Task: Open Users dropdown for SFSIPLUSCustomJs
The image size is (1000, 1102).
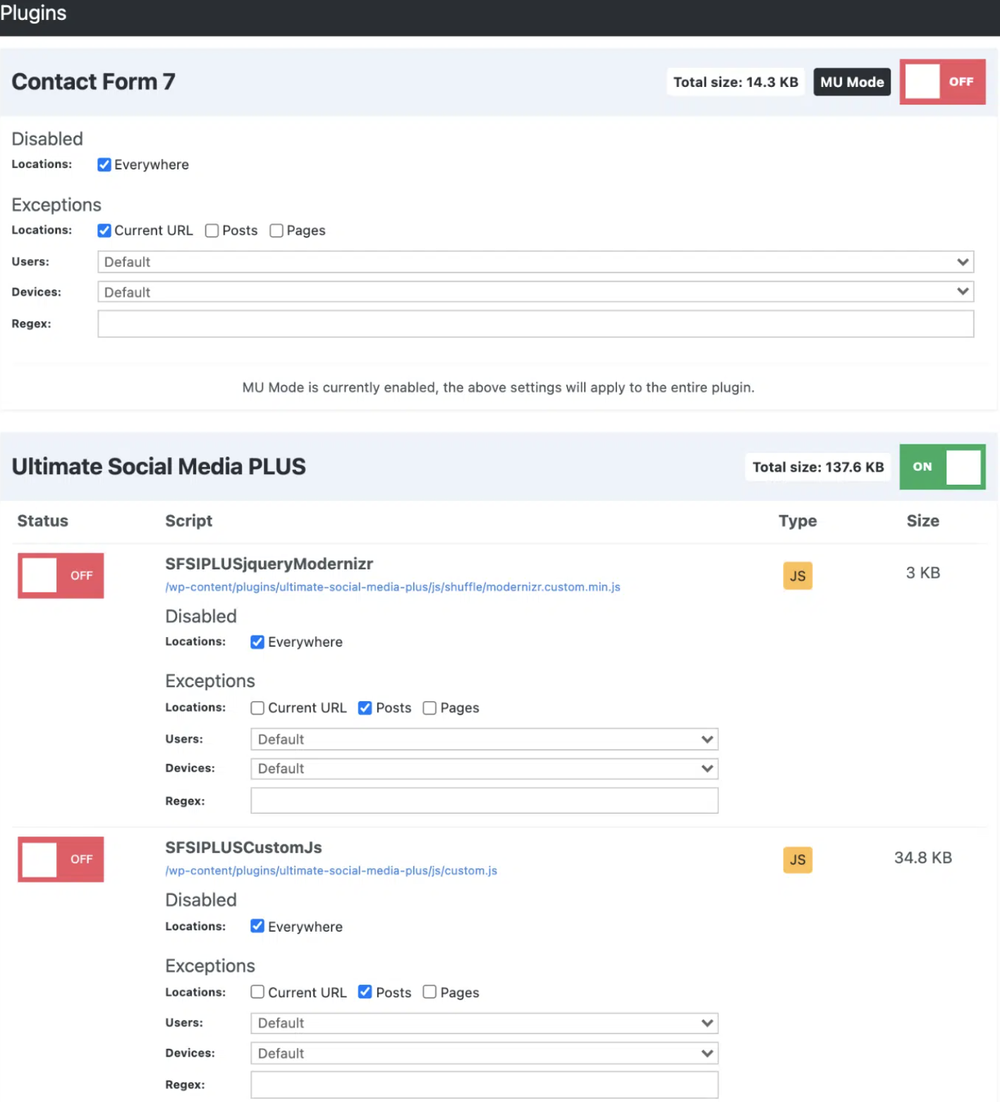Action: pos(484,1023)
